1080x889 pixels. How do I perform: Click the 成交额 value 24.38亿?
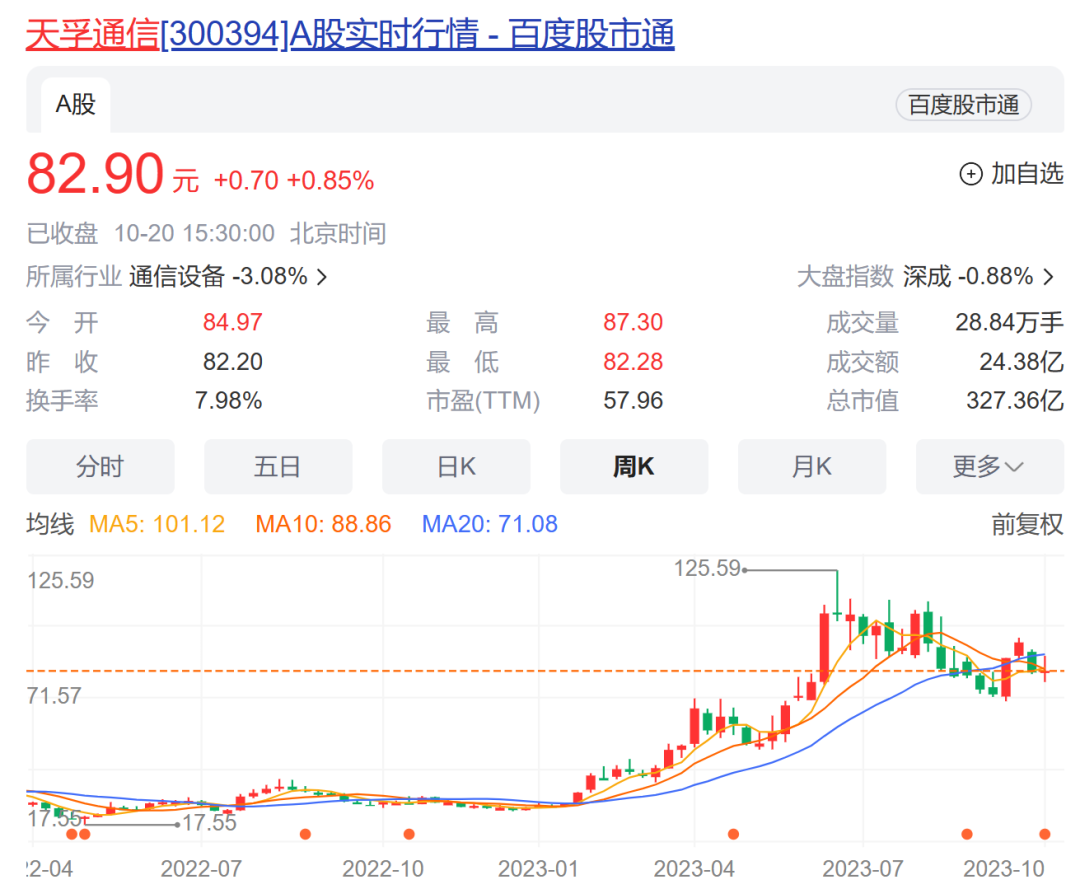[1021, 362]
